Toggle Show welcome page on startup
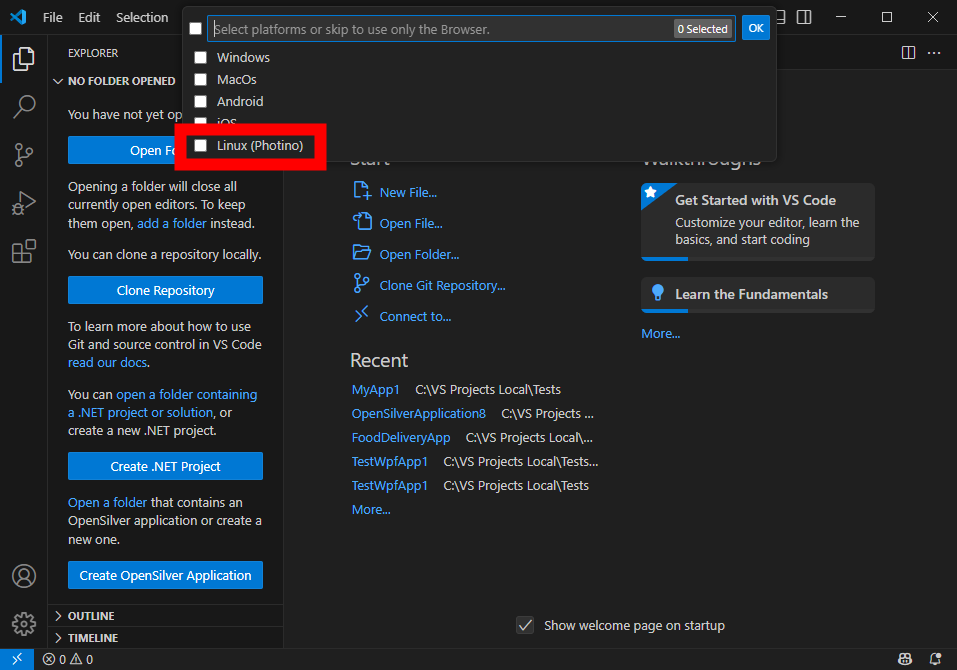 (525, 625)
